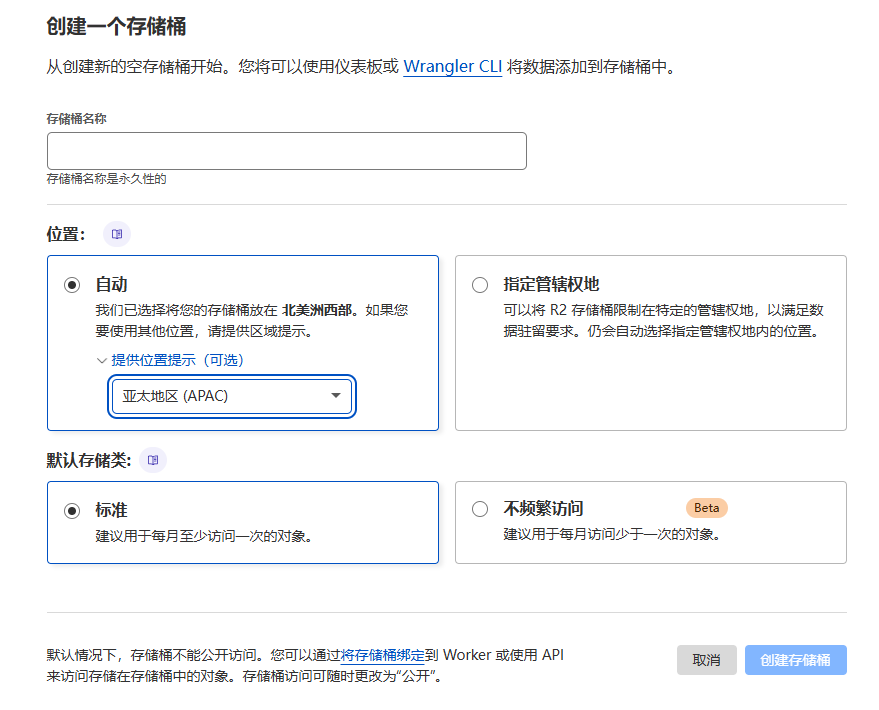
Task: Click the orange Beta badge
Action: [x=706, y=507]
